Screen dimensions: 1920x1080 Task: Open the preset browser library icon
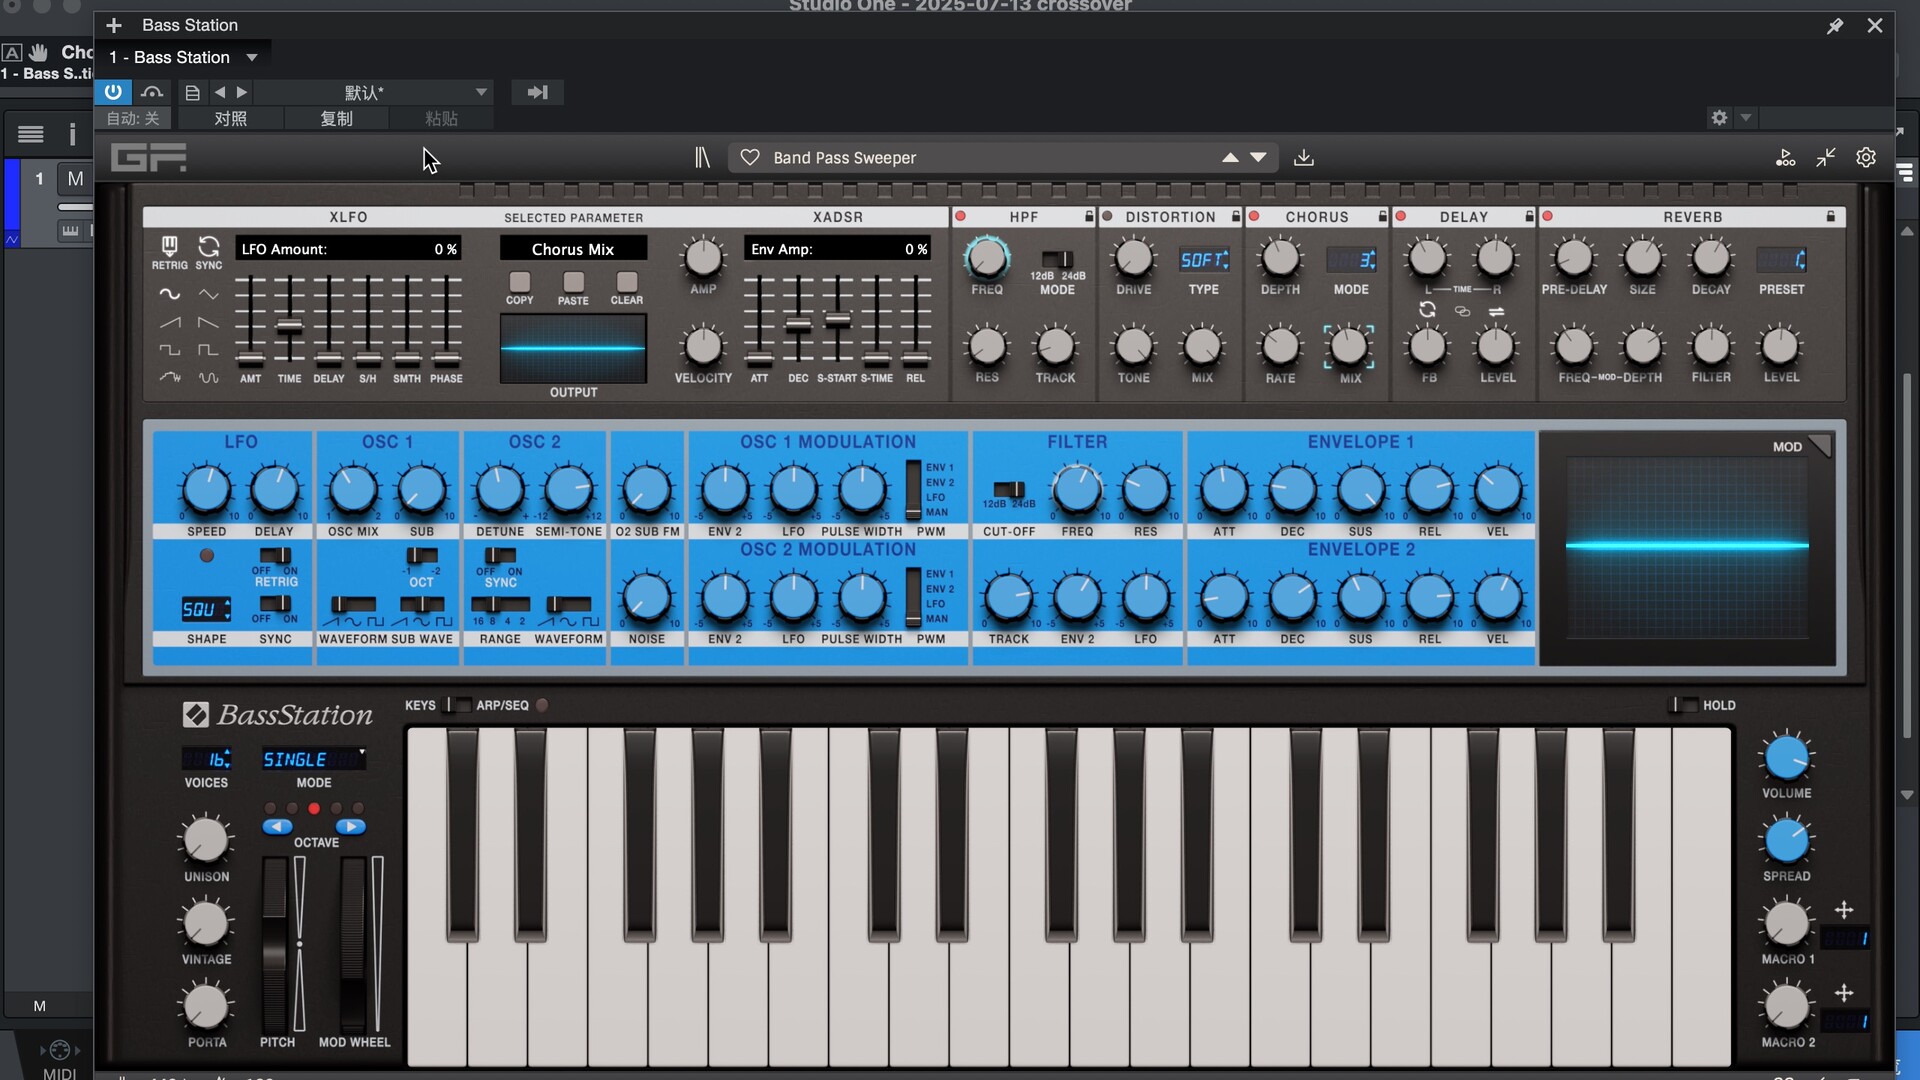pyautogui.click(x=702, y=158)
